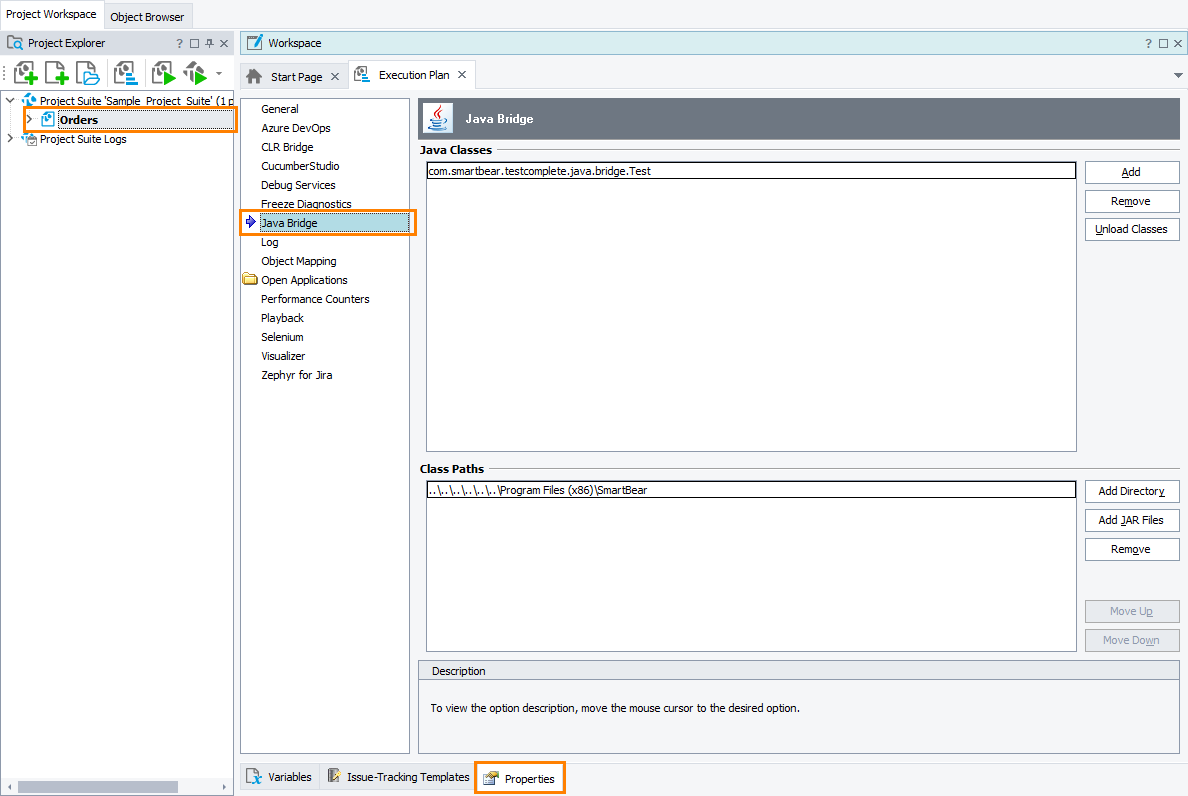Click the Add JAR Files button
The image size is (1188, 796).
click(1131, 520)
